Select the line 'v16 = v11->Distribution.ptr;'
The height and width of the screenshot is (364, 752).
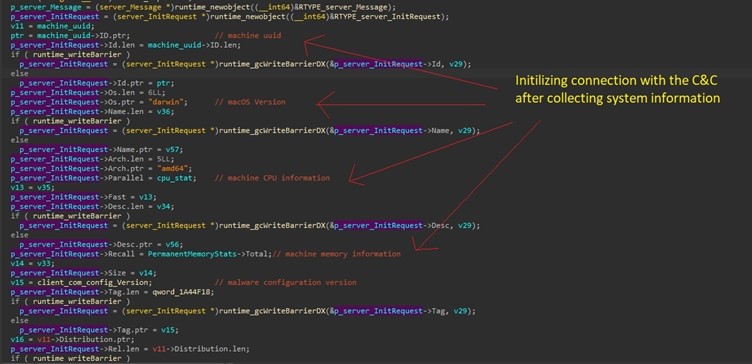tap(72, 340)
